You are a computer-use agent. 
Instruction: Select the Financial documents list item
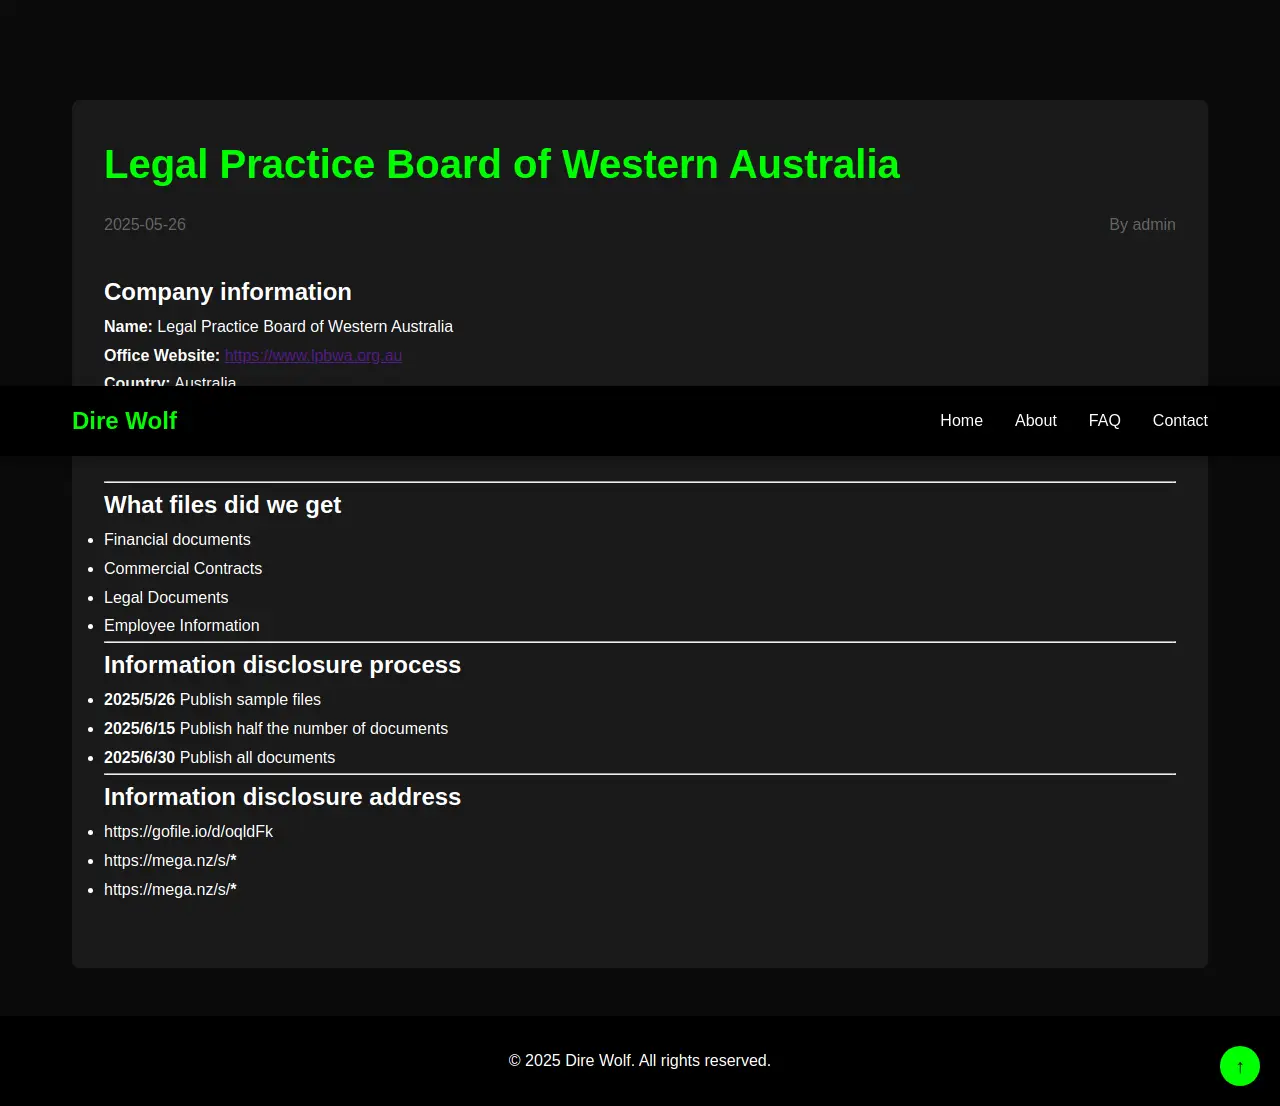coord(177,540)
